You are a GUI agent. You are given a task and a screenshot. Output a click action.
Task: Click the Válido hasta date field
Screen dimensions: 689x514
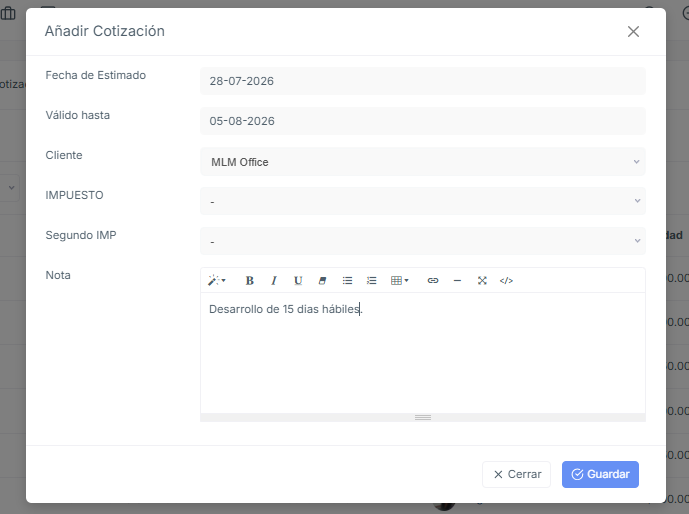pos(423,121)
